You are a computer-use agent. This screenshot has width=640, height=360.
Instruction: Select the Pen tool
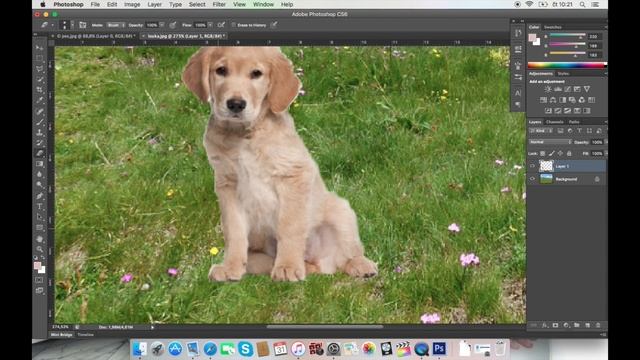coord(40,196)
